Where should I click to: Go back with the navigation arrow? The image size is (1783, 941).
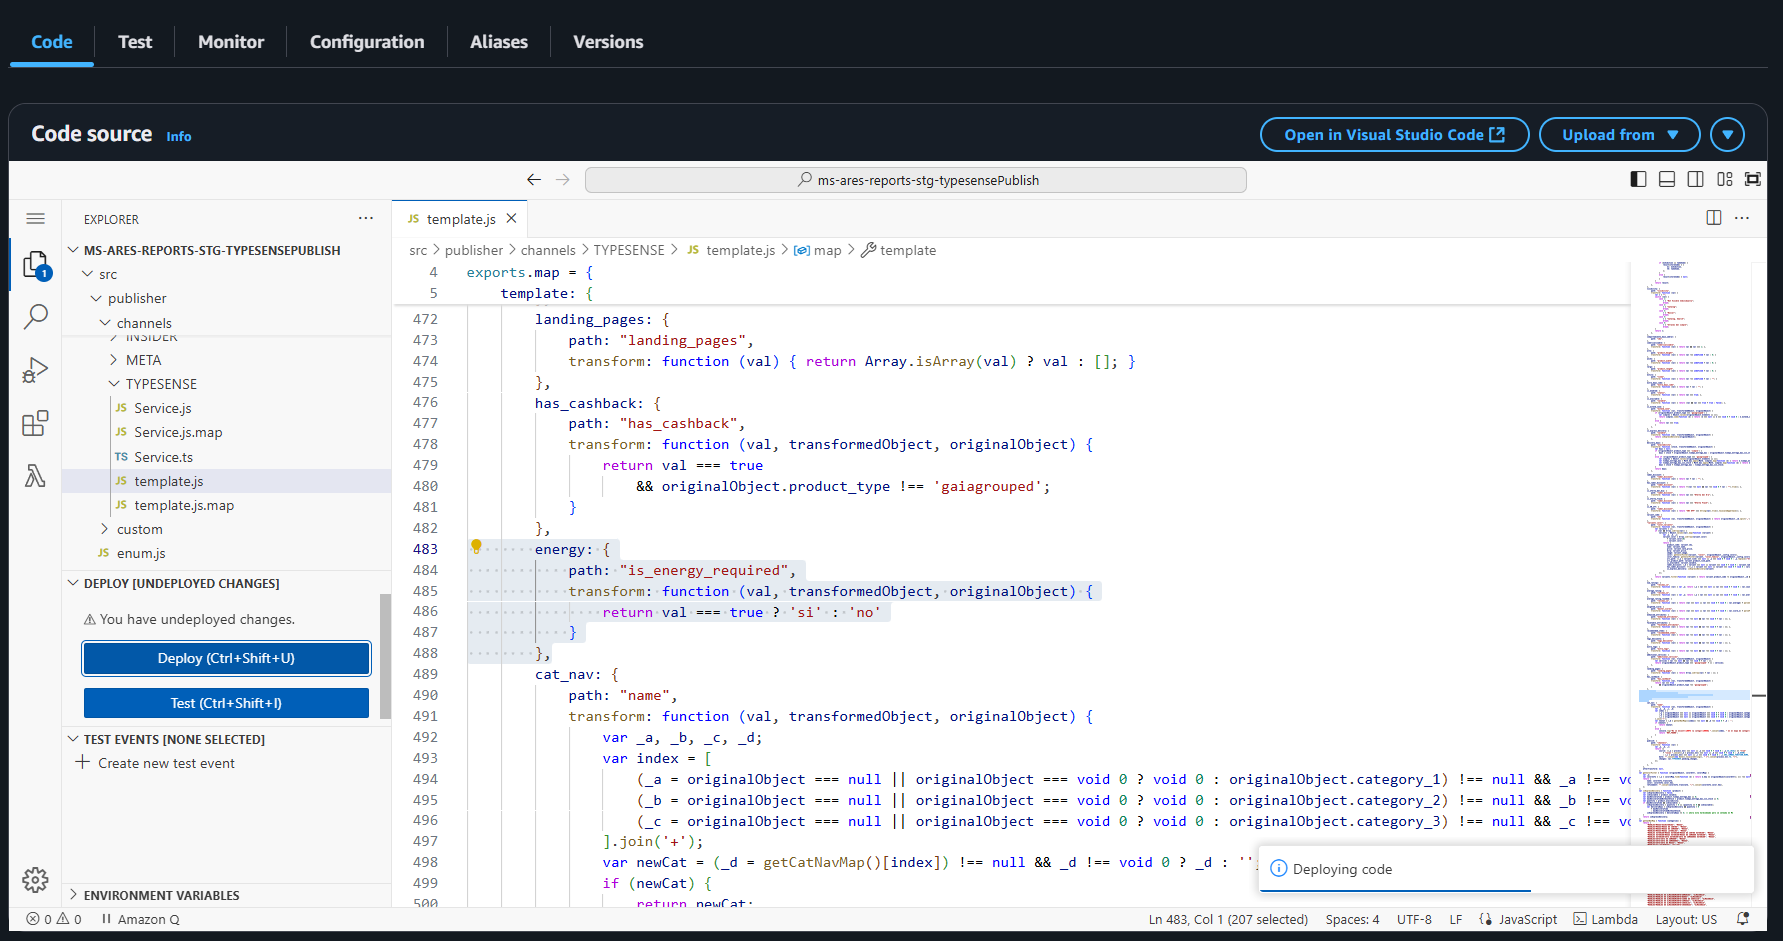click(534, 180)
